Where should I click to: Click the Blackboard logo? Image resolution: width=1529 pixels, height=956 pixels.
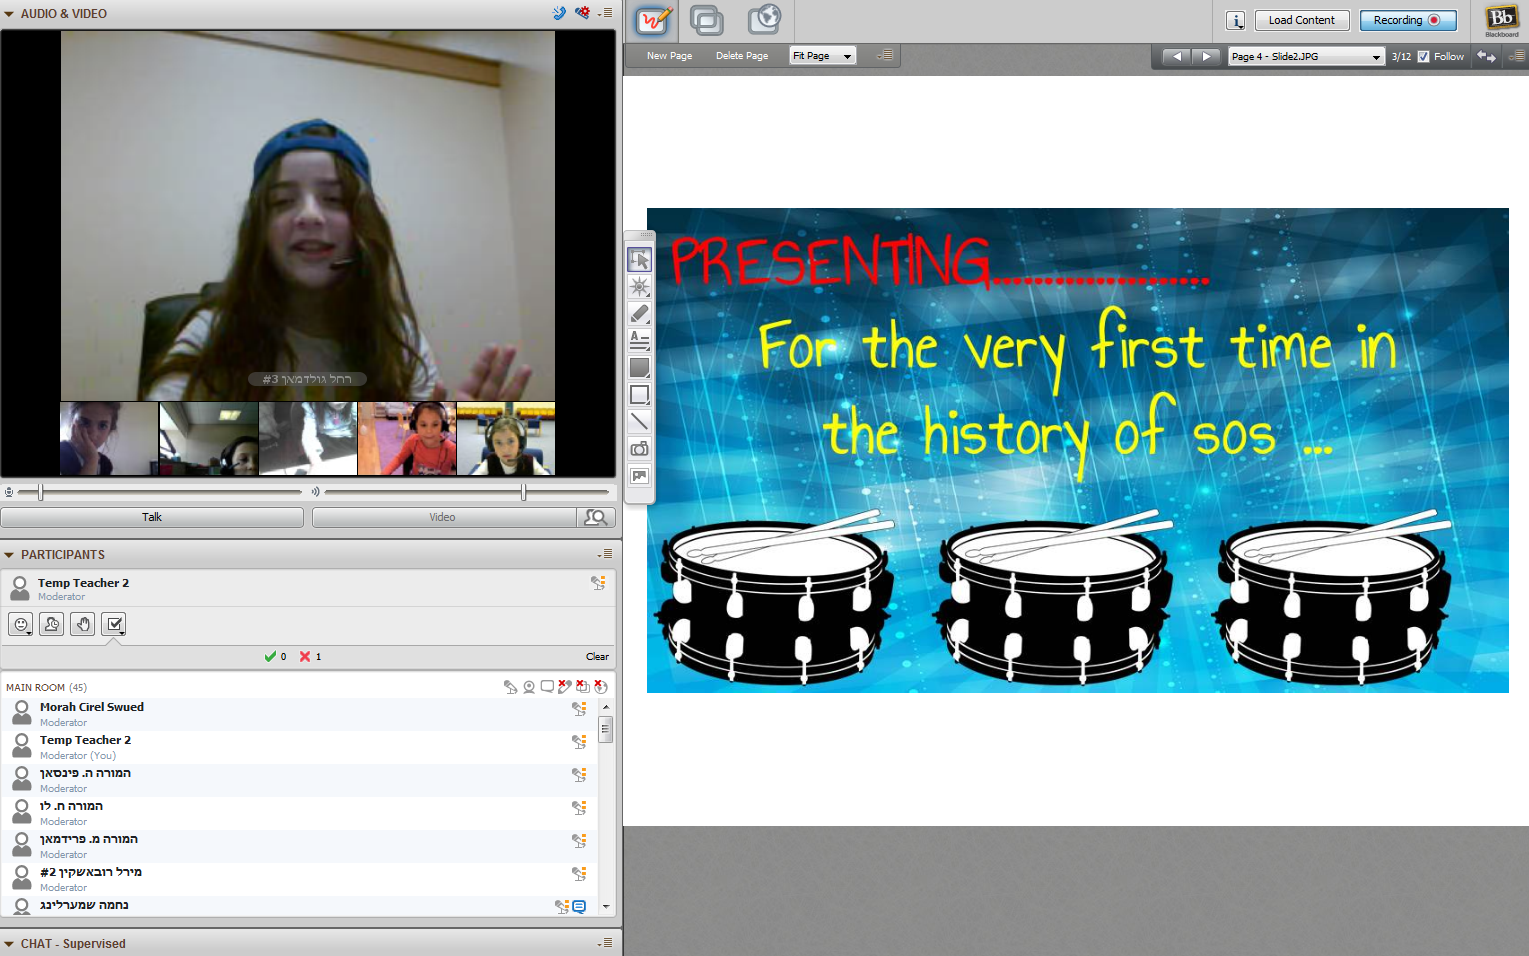1502,20
